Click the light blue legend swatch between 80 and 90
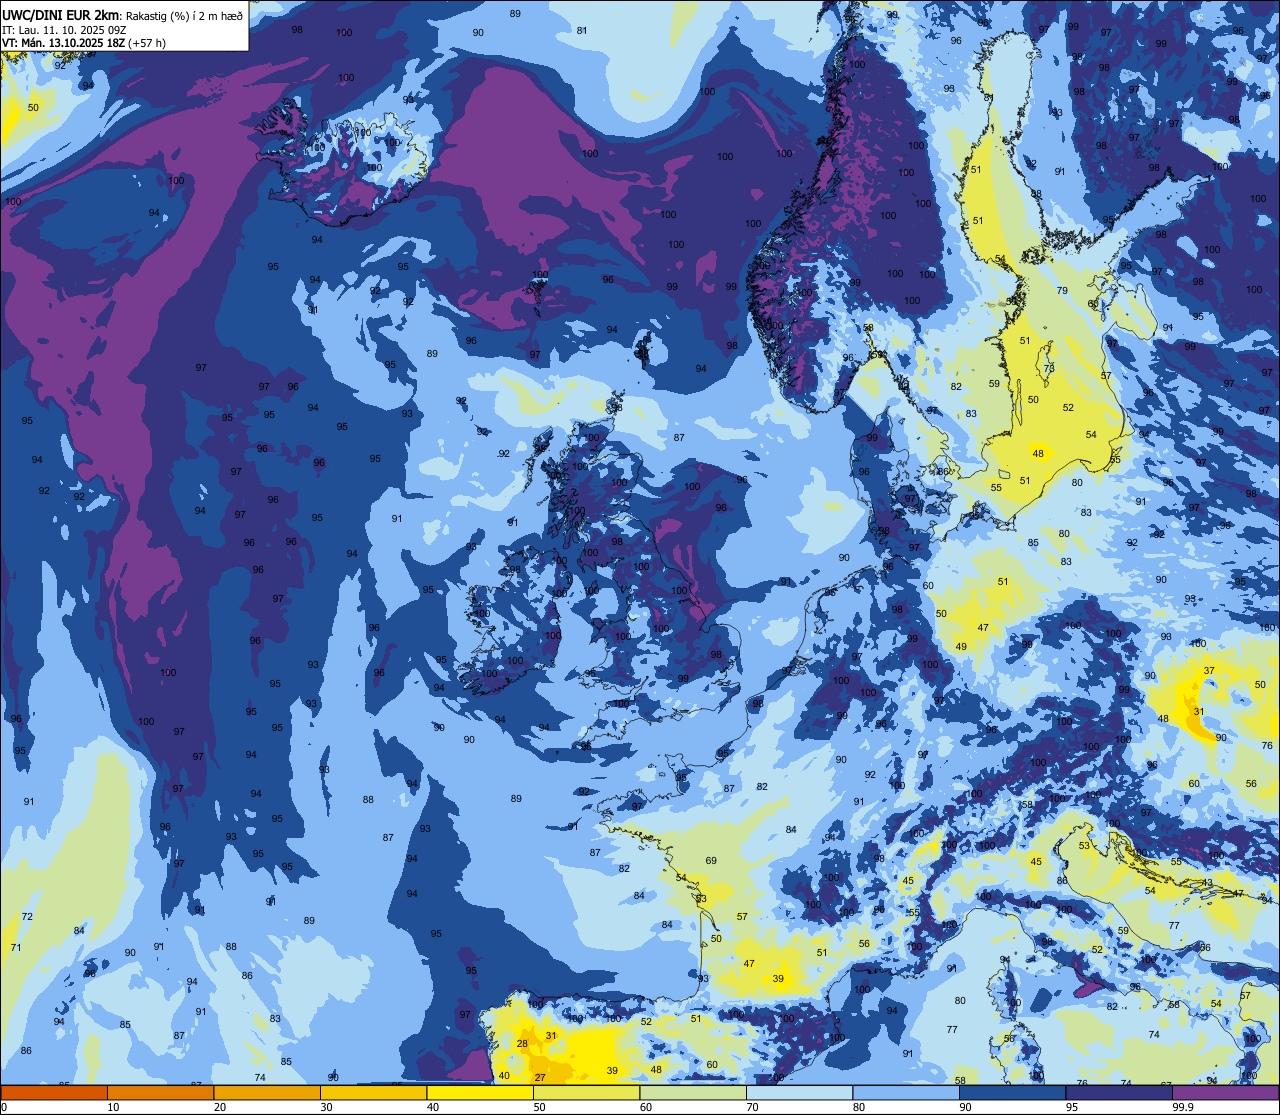The image size is (1280, 1115). [x=906, y=1093]
